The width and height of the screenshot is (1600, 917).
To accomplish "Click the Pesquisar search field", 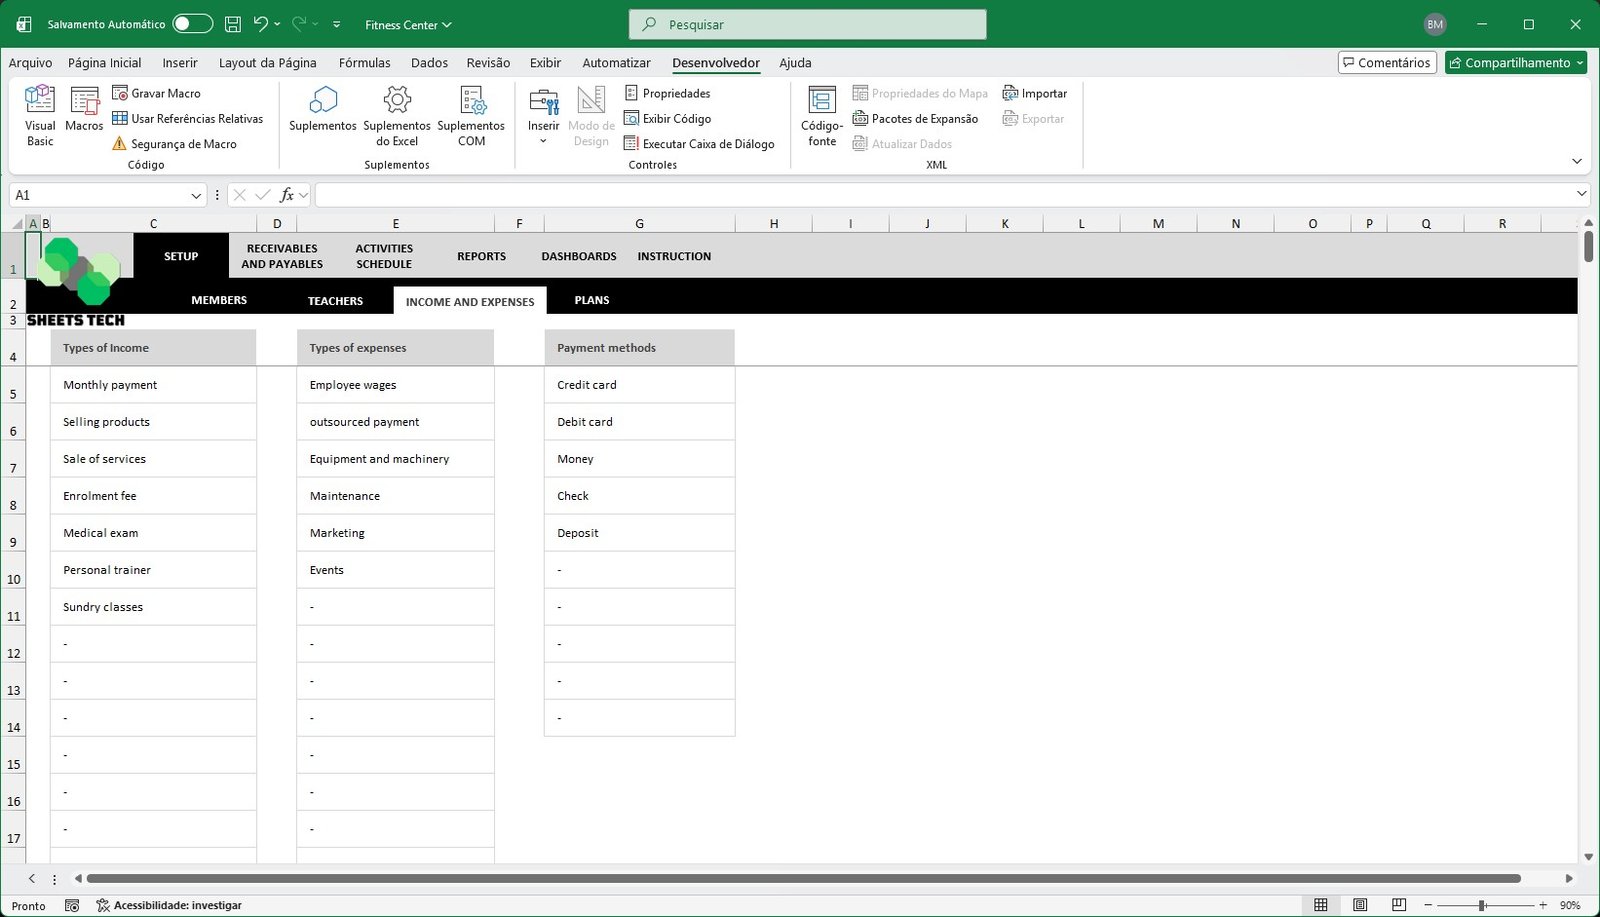I will 808,24.
